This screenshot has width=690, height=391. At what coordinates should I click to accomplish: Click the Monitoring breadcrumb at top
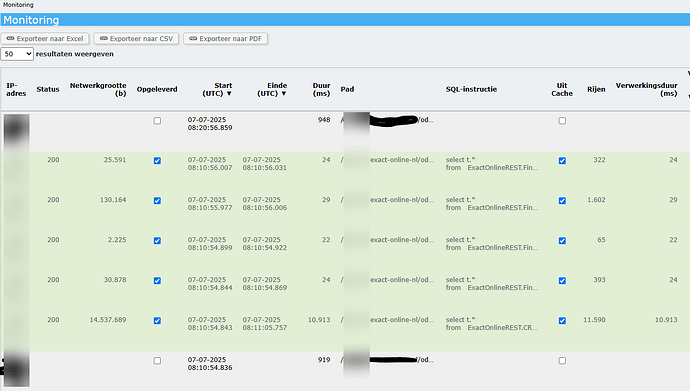pyautogui.click(x=18, y=5)
